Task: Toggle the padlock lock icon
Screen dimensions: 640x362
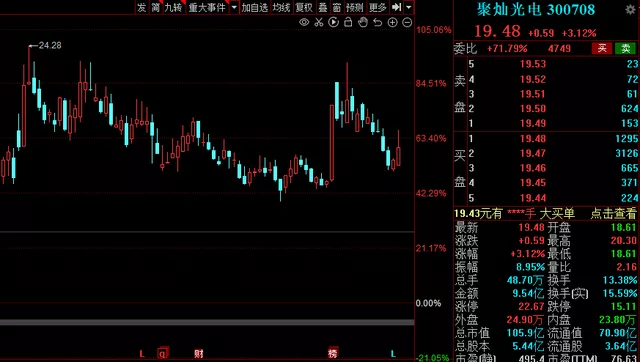Action: pos(348,22)
